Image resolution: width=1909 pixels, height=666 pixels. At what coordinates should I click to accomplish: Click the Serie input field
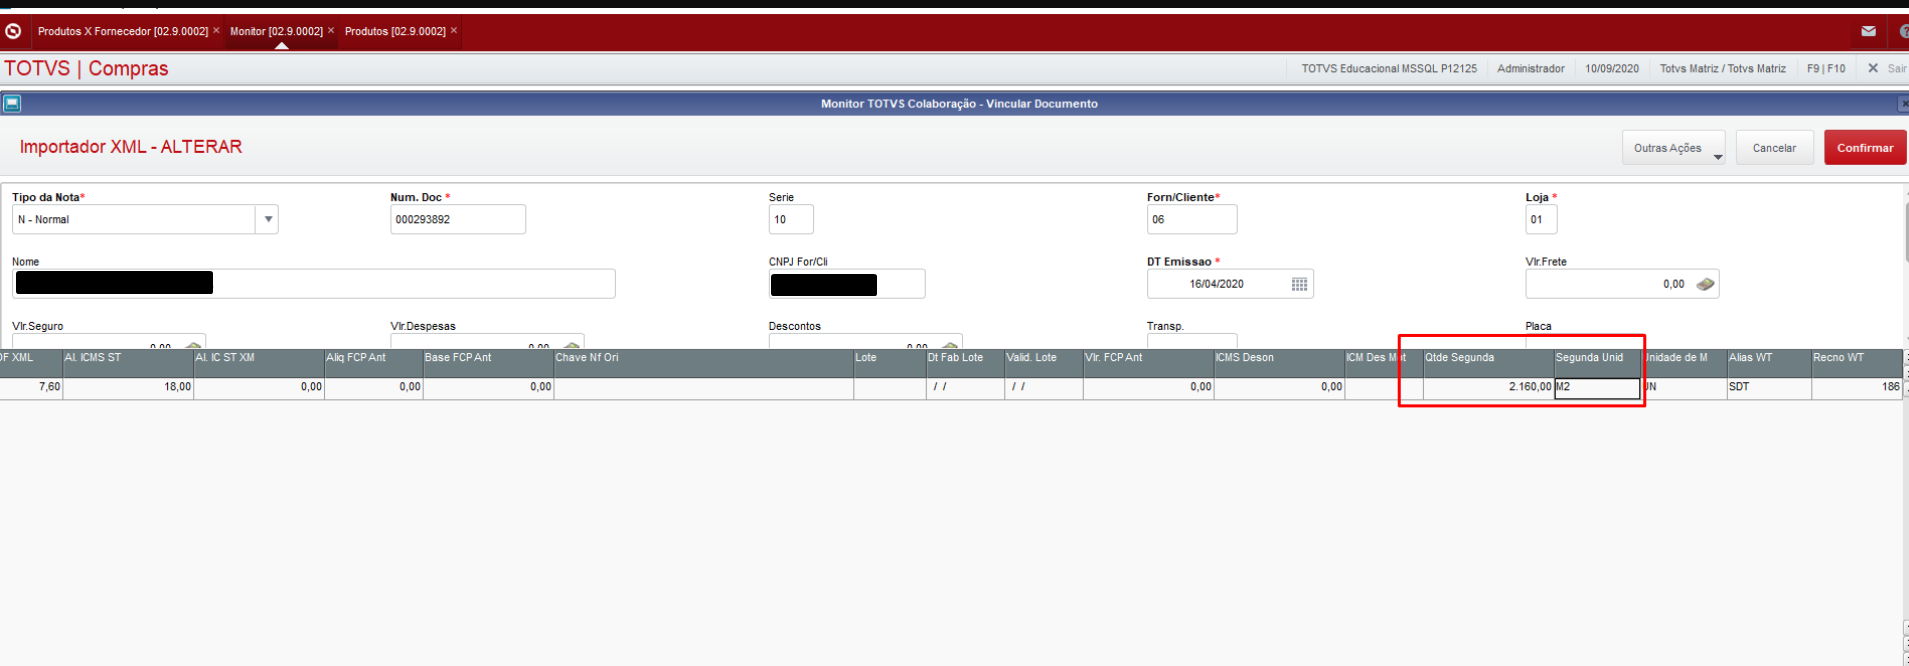point(791,219)
